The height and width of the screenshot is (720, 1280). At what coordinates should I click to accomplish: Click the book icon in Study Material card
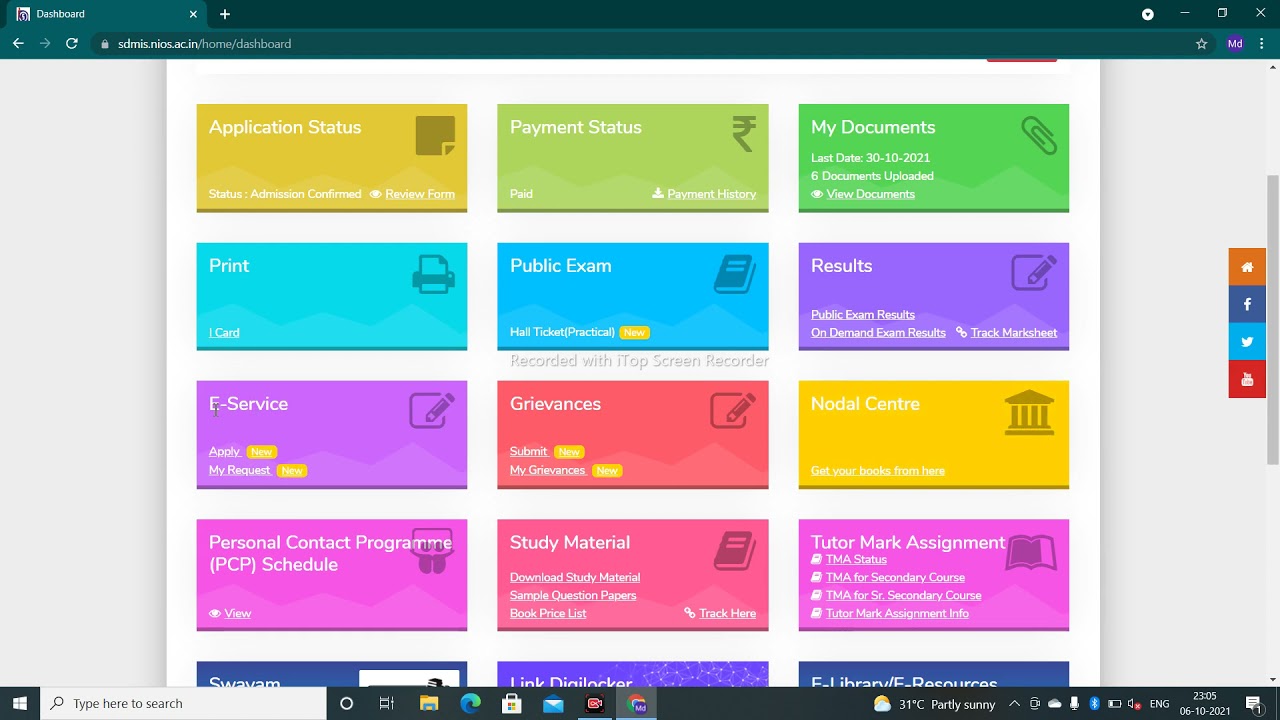click(x=735, y=551)
